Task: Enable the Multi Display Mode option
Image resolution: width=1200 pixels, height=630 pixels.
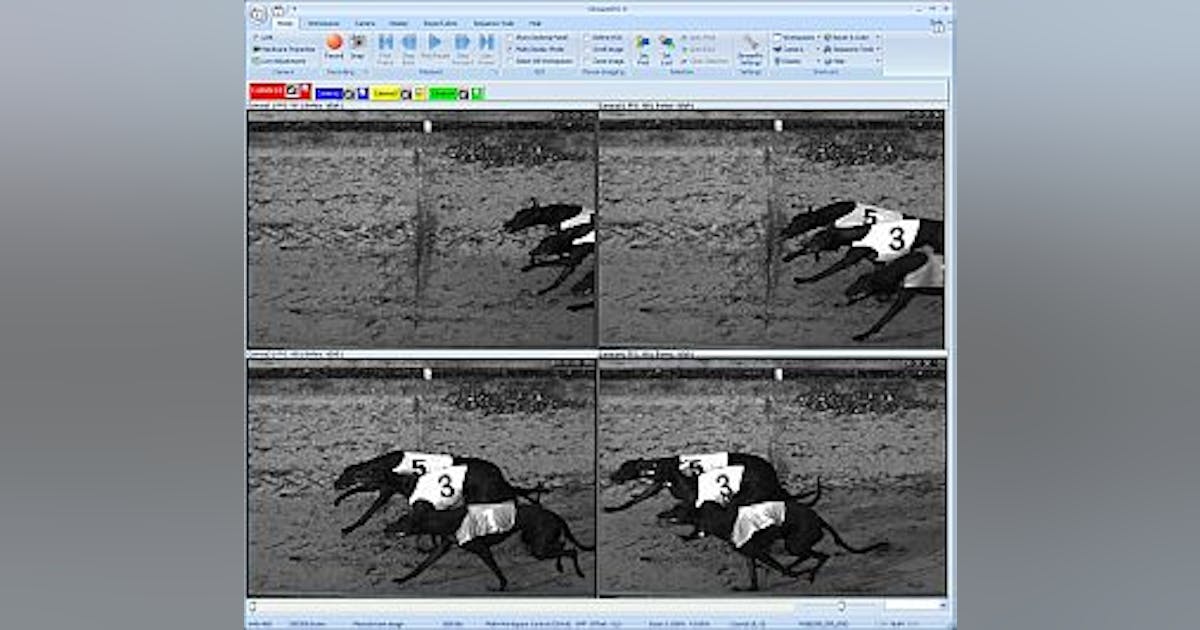Action: [x=509, y=47]
